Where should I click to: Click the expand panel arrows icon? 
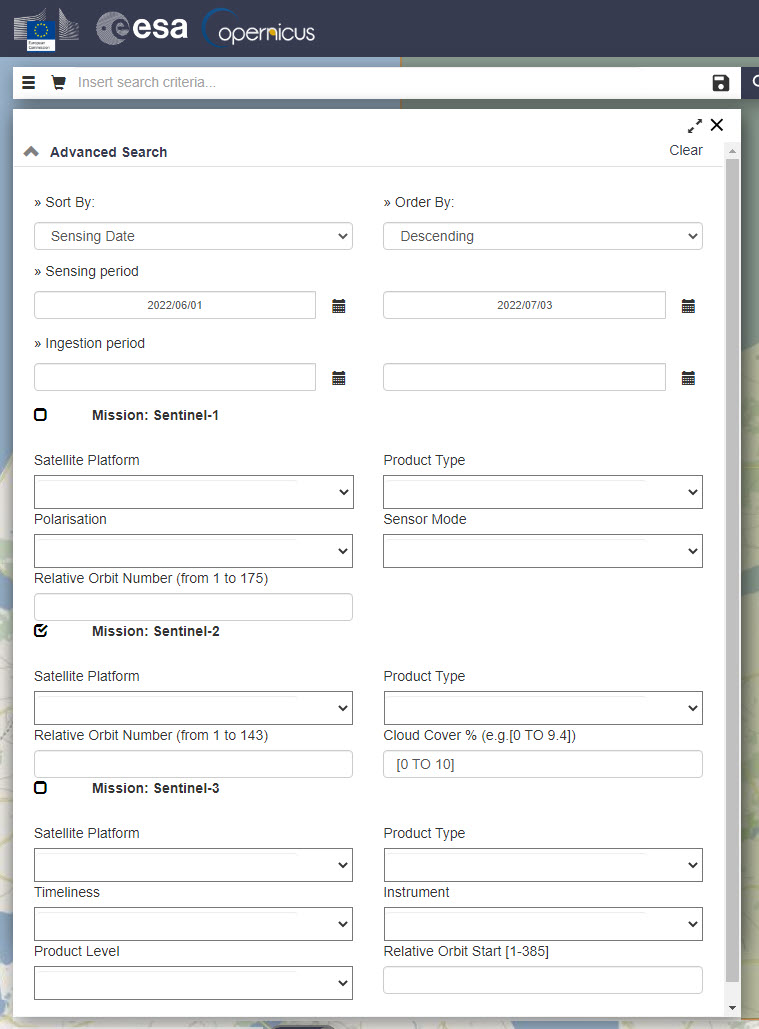tap(695, 126)
